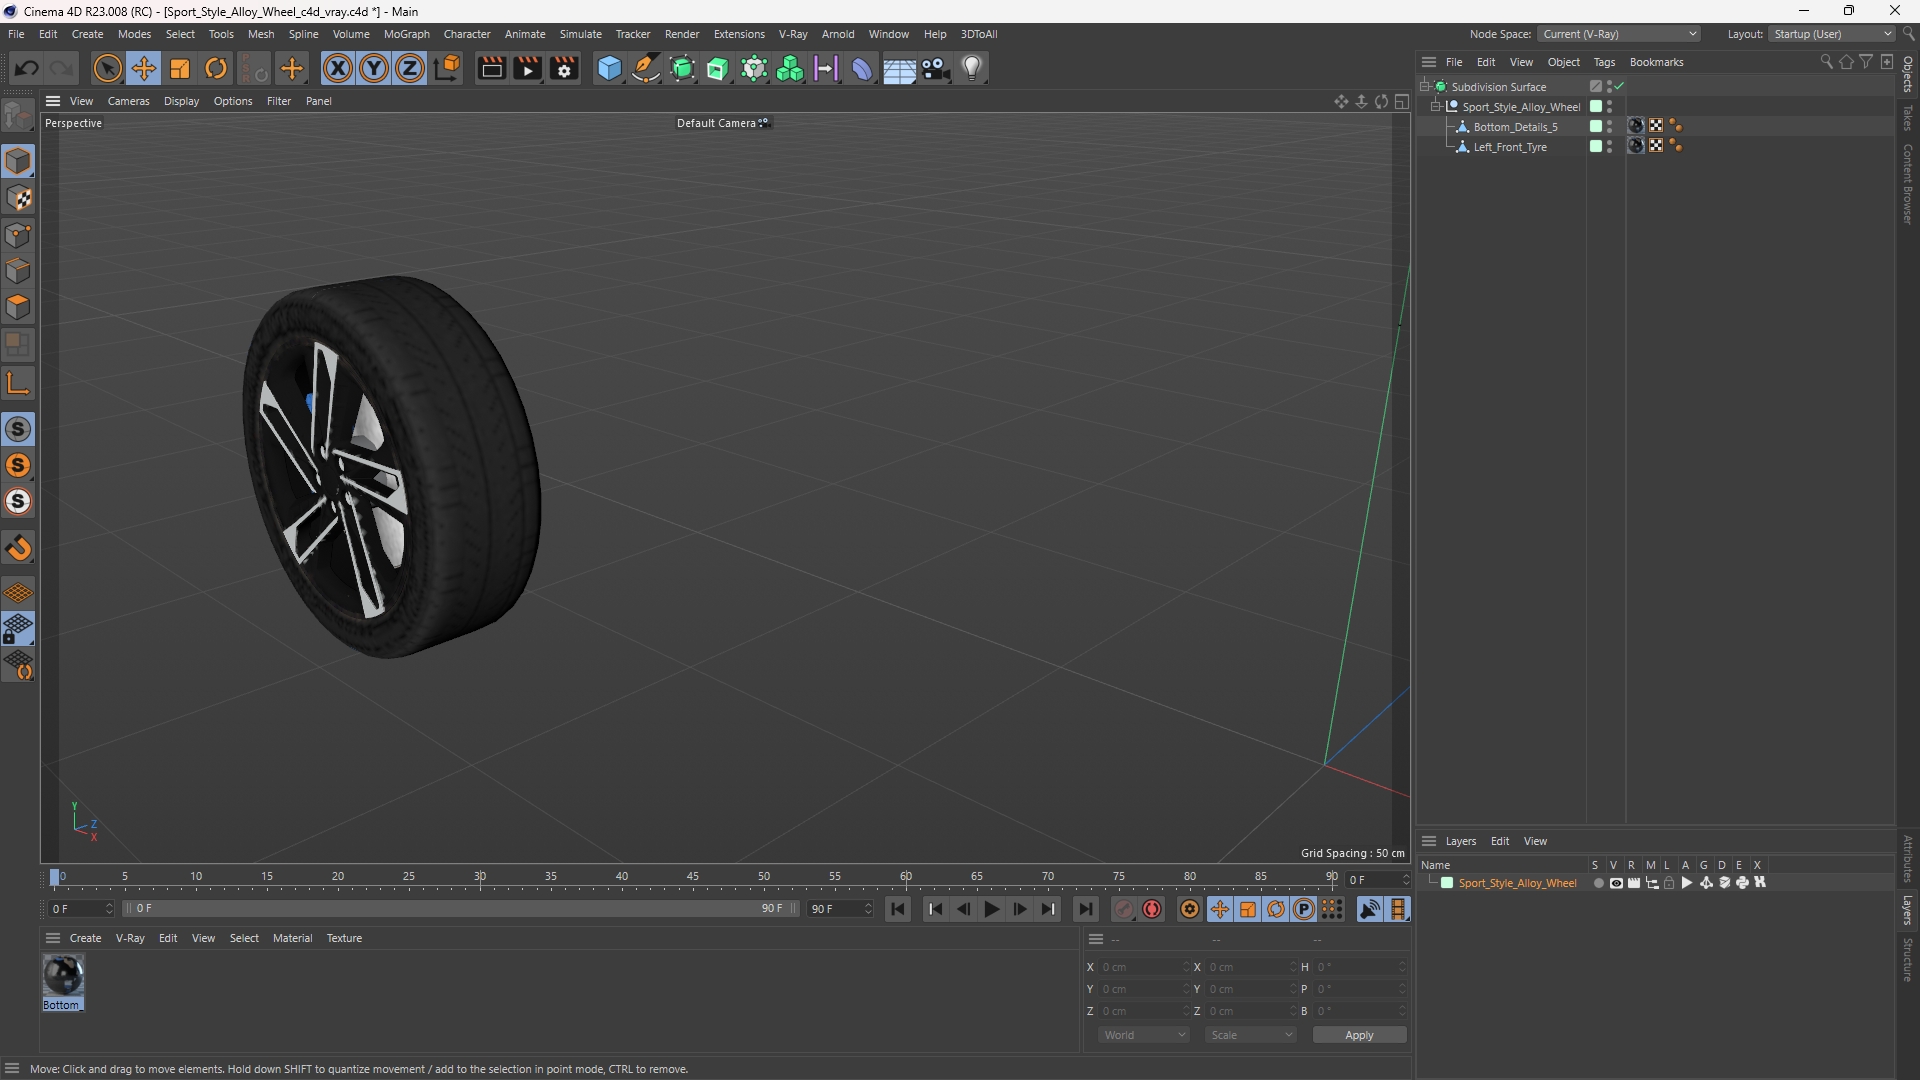Toggle Left_Front_Tyre visibility dots
This screenshot has height=1080, width=1920.
[1609, 147]
